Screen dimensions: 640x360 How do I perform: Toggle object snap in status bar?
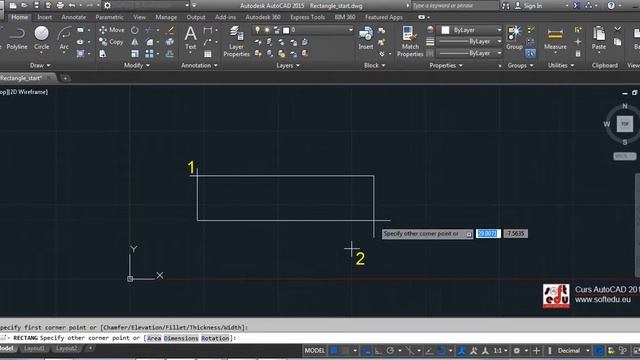coord(441,351)
